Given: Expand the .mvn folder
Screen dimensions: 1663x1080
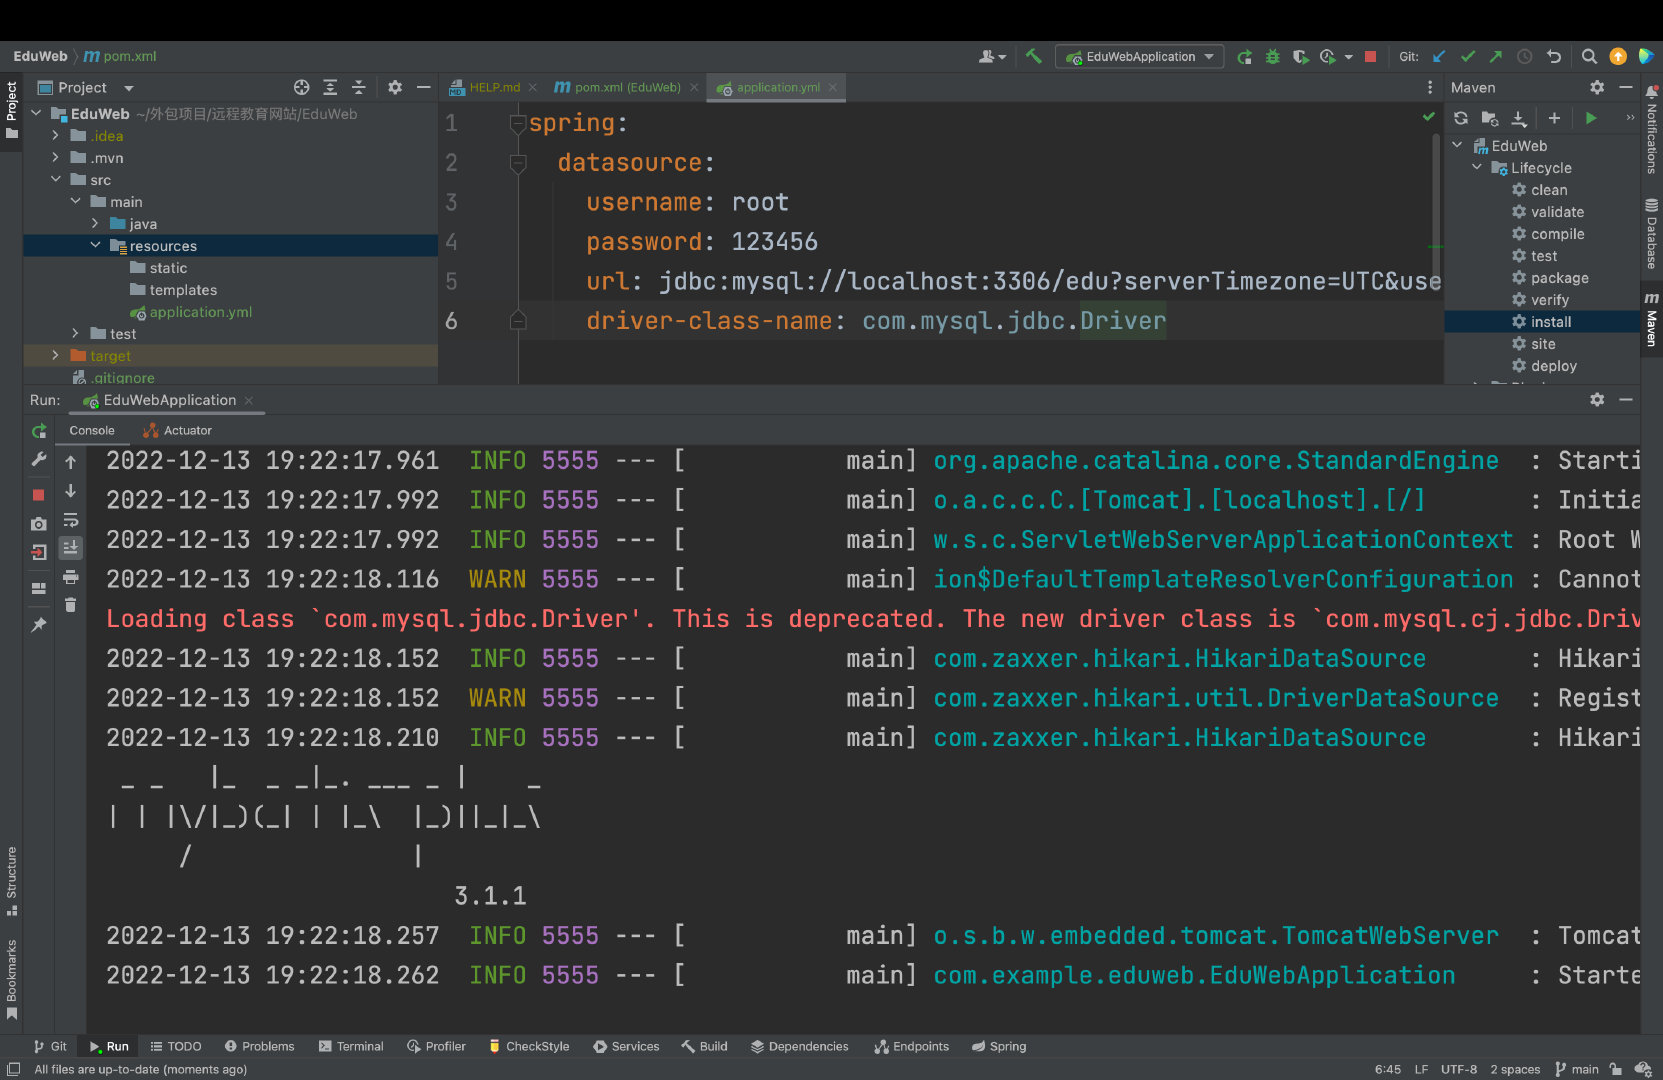Looking at the screenshot, I should 56,157.
